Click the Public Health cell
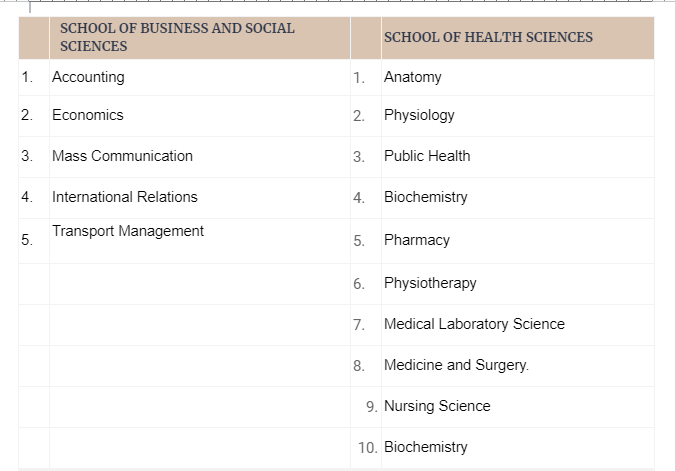675x471 pixels. coord(517,157)
